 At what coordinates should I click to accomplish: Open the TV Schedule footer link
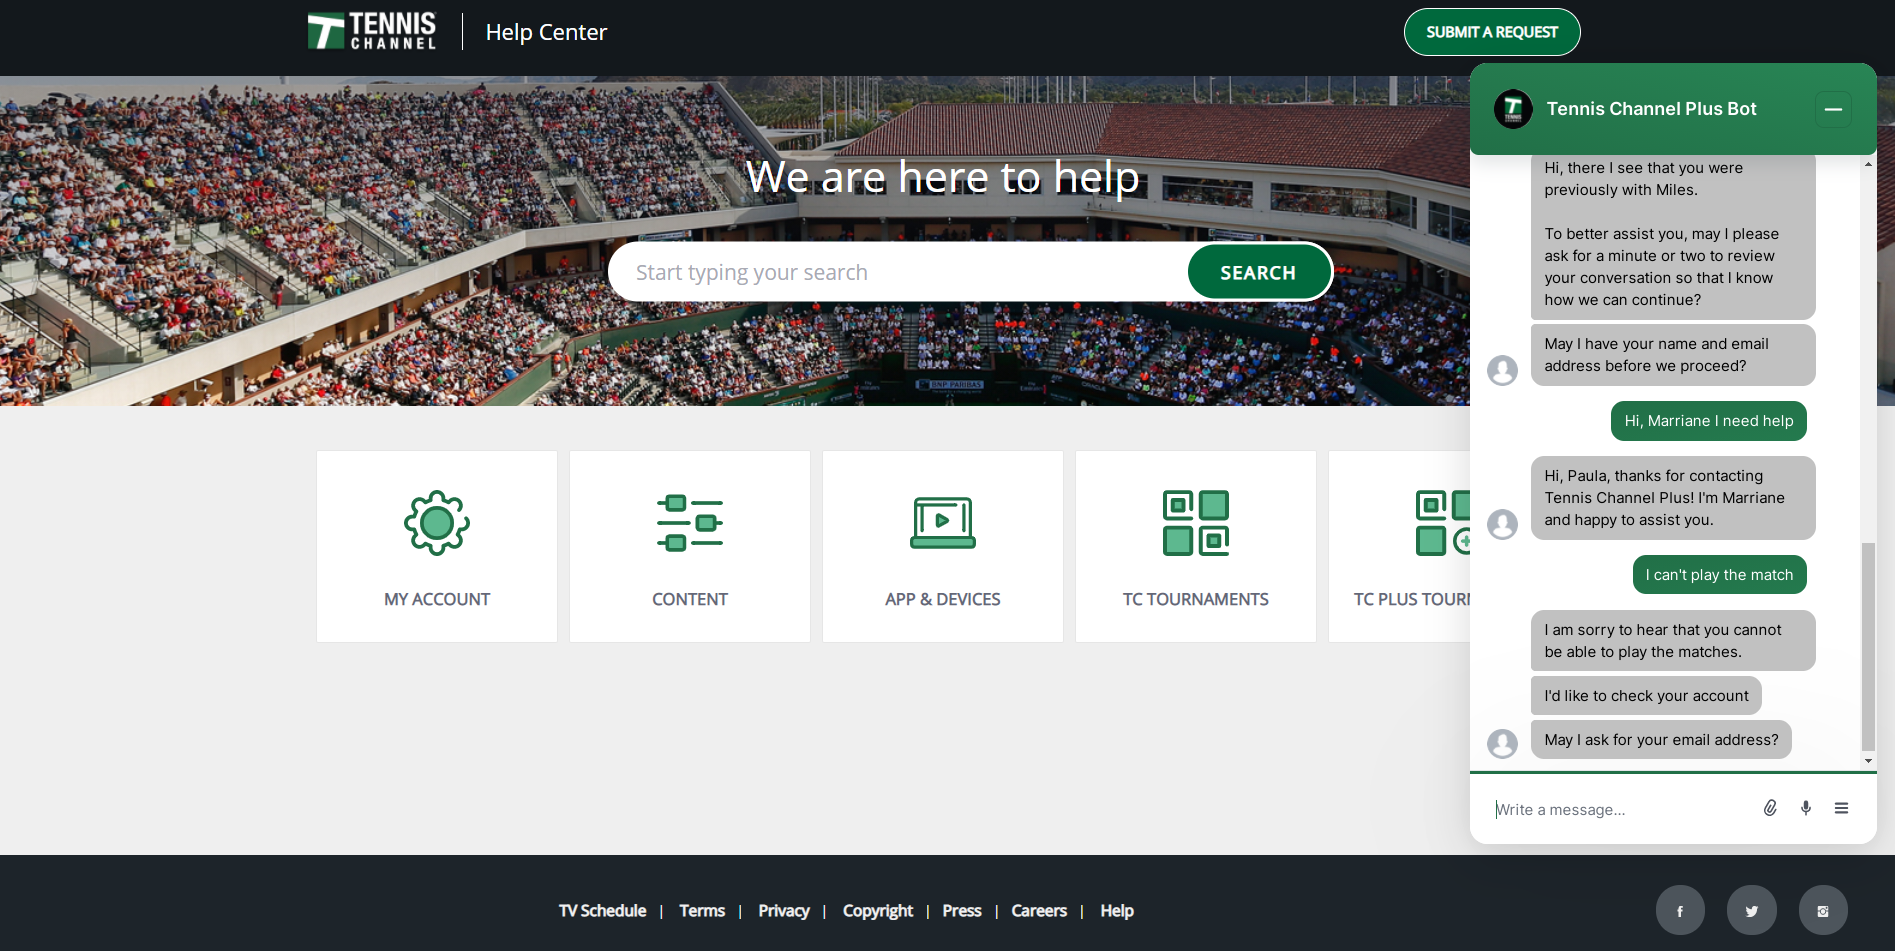tap(602, 911)
